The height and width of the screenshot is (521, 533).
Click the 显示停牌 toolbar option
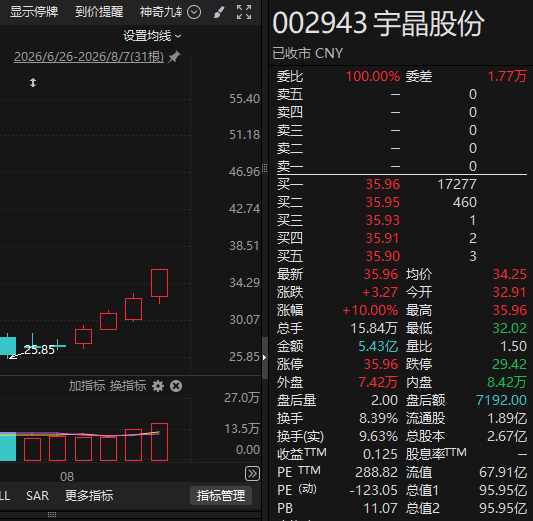34,12
